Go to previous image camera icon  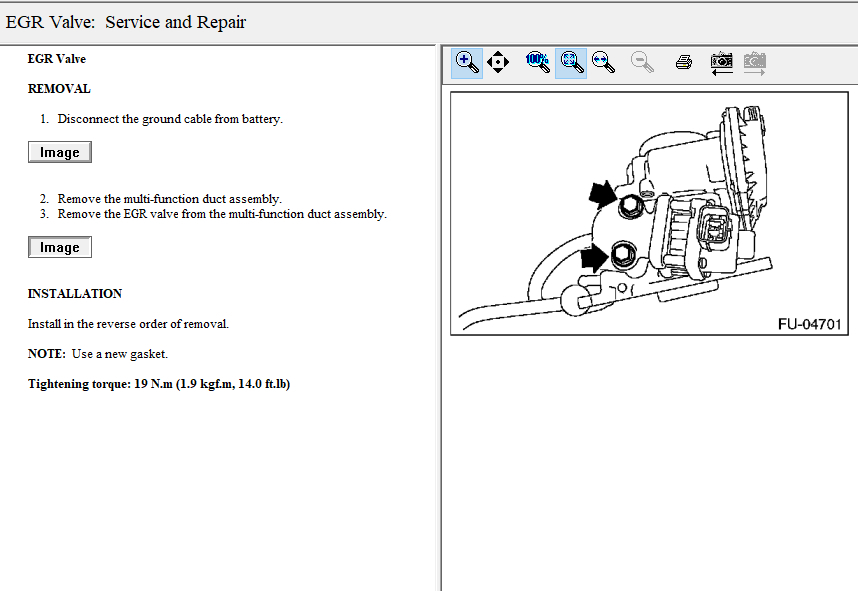[x=722, y=63]
